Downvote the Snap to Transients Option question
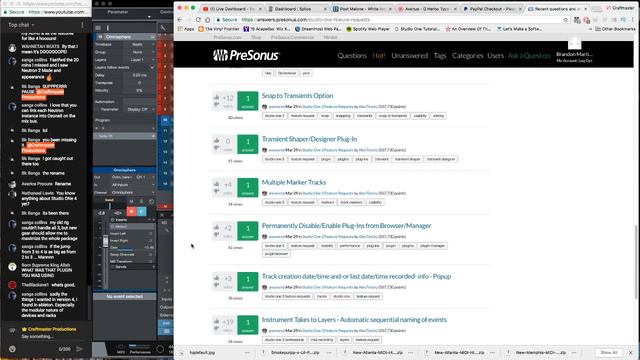This screenshot has height=360, width=640. click(x=216, y=105)
